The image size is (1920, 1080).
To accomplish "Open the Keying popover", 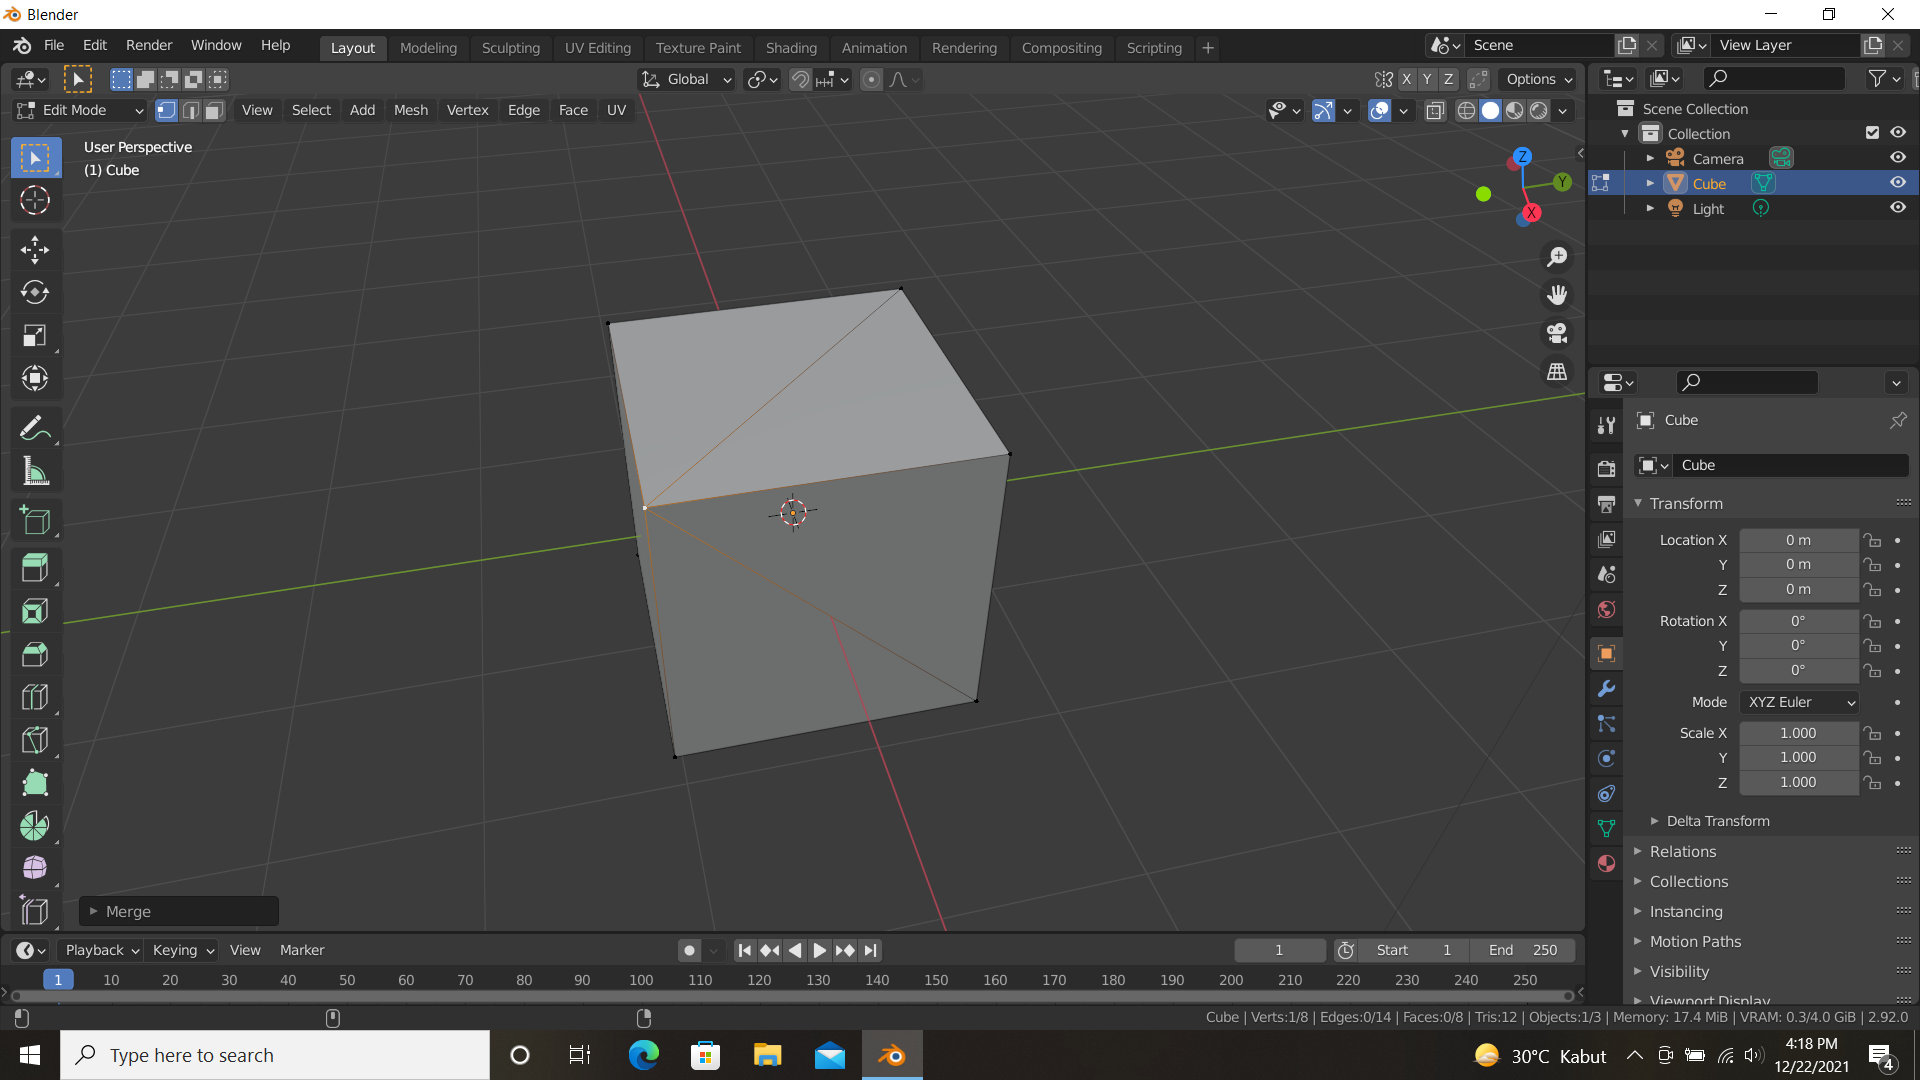I will (x=183, y=951).
